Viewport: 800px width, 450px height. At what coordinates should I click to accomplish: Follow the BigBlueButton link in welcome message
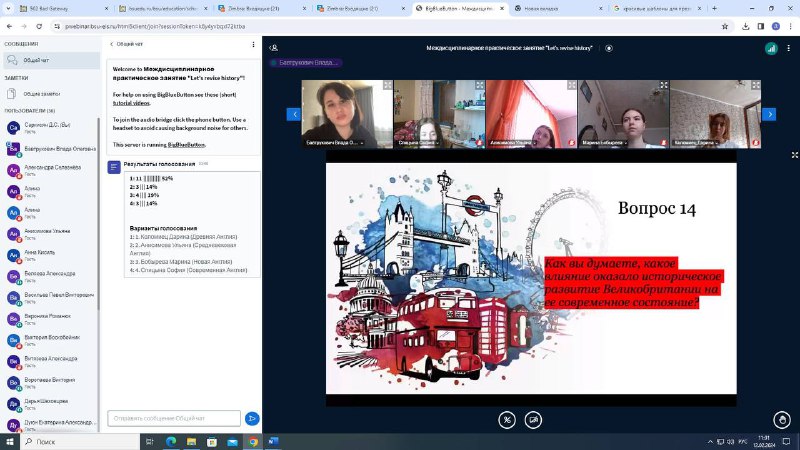click(186, 145)
